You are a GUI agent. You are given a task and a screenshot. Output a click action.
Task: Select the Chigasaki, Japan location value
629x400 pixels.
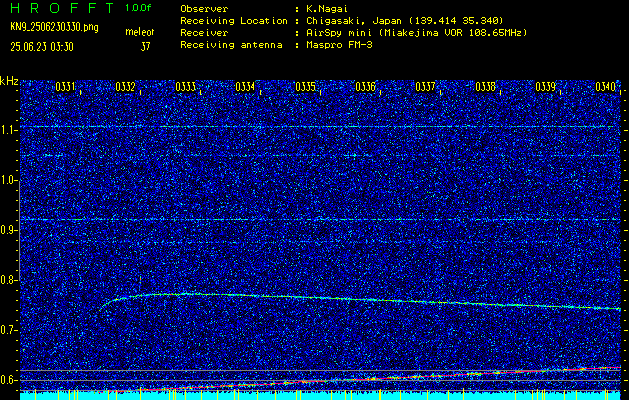(404, 21)
